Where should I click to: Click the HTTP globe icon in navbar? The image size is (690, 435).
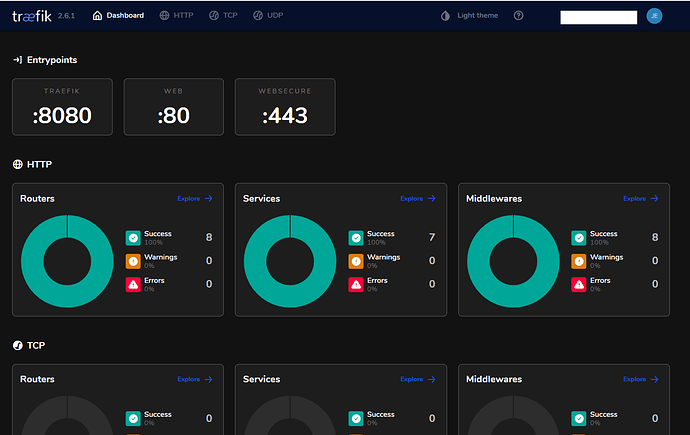pos(164,15)
